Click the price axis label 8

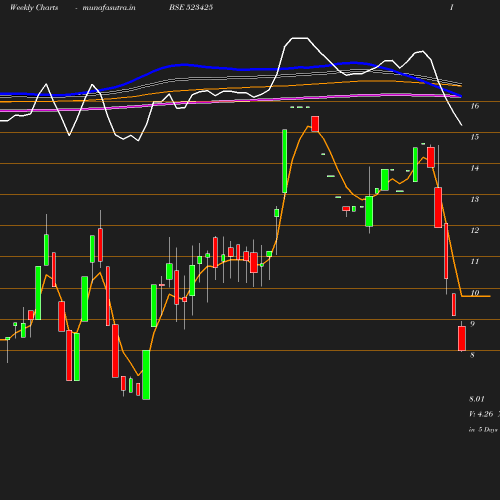[472, 355]
